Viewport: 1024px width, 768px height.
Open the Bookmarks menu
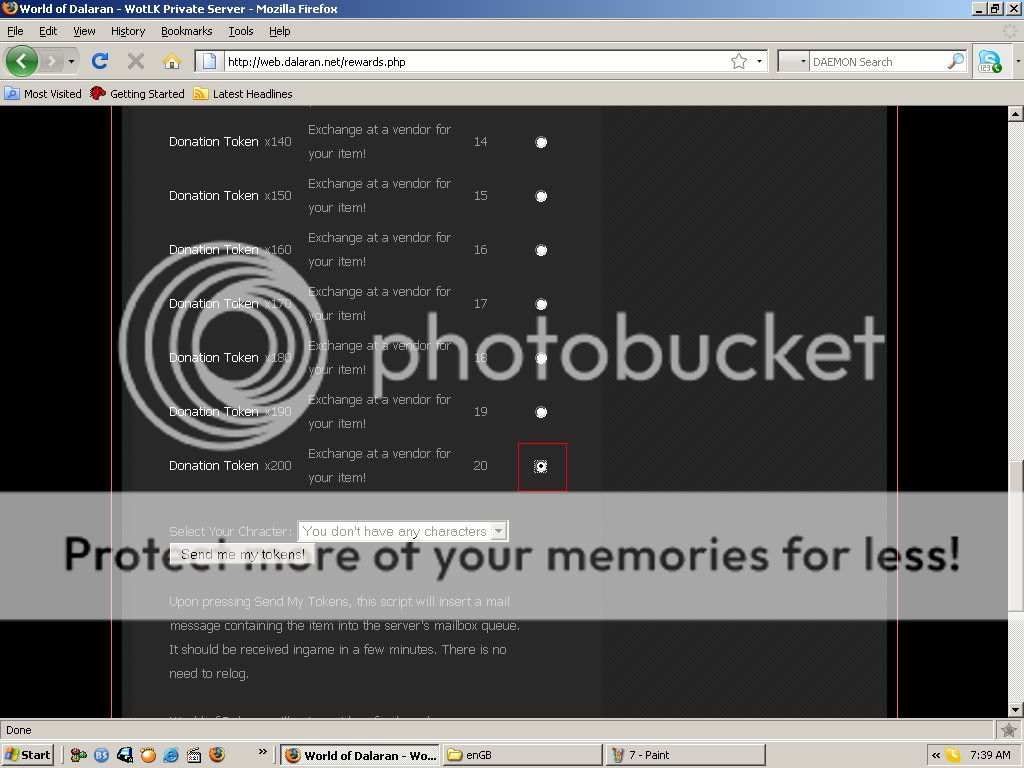click(x=186, y=31)
